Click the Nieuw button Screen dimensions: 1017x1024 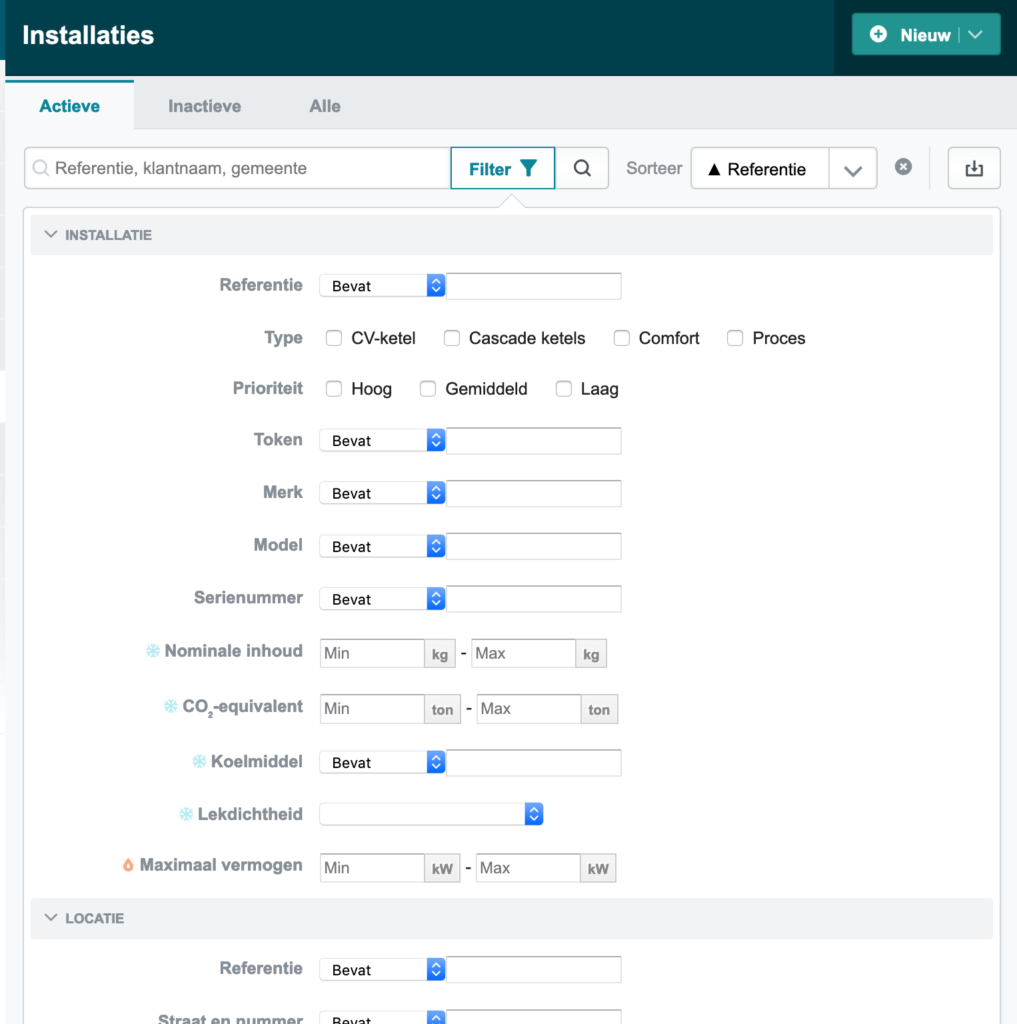[x=926, y=35]
